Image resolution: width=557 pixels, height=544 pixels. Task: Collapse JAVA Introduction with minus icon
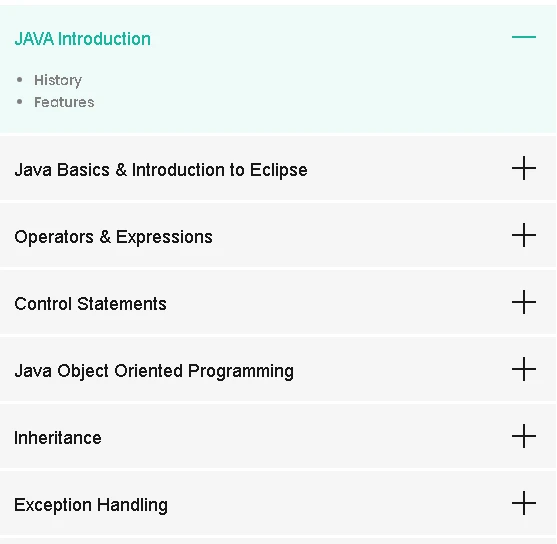(524, 37)
